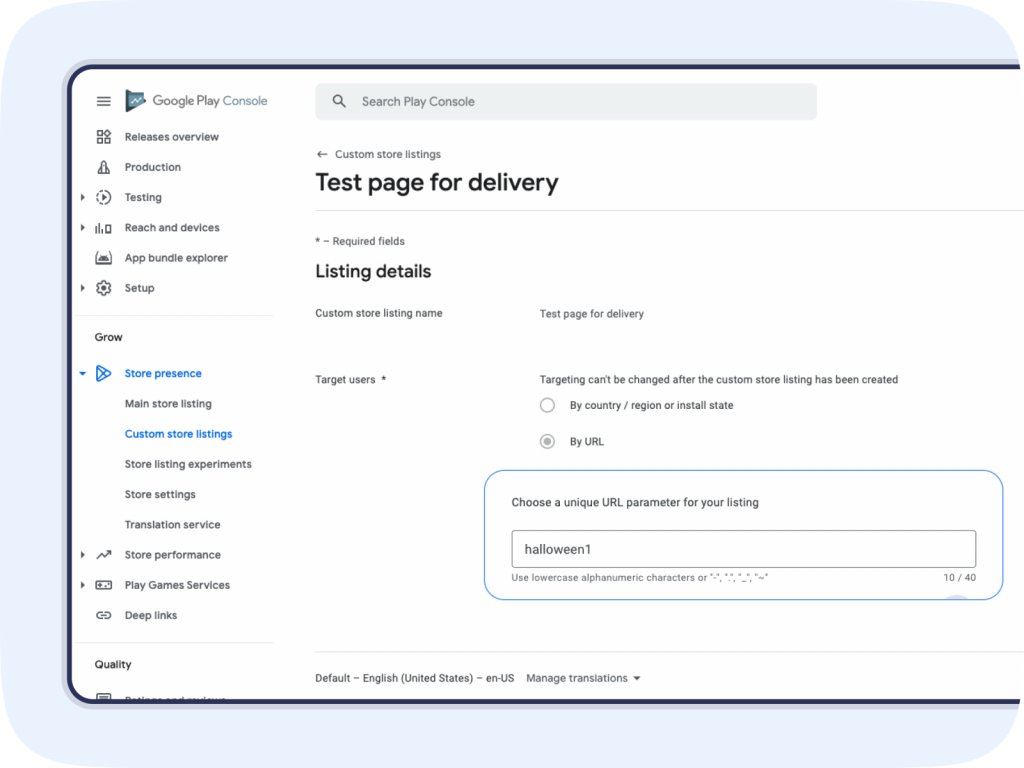
Task: Open the hamburger navigation menu
Action: point(103,101)
